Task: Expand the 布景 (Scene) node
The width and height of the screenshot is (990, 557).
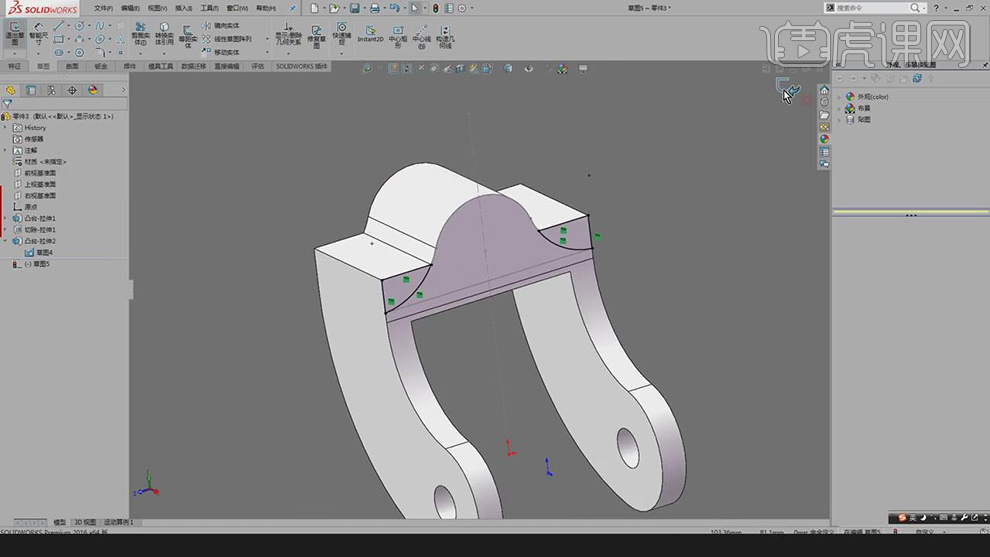Action: pyautogui.click(x=839, y=108)
